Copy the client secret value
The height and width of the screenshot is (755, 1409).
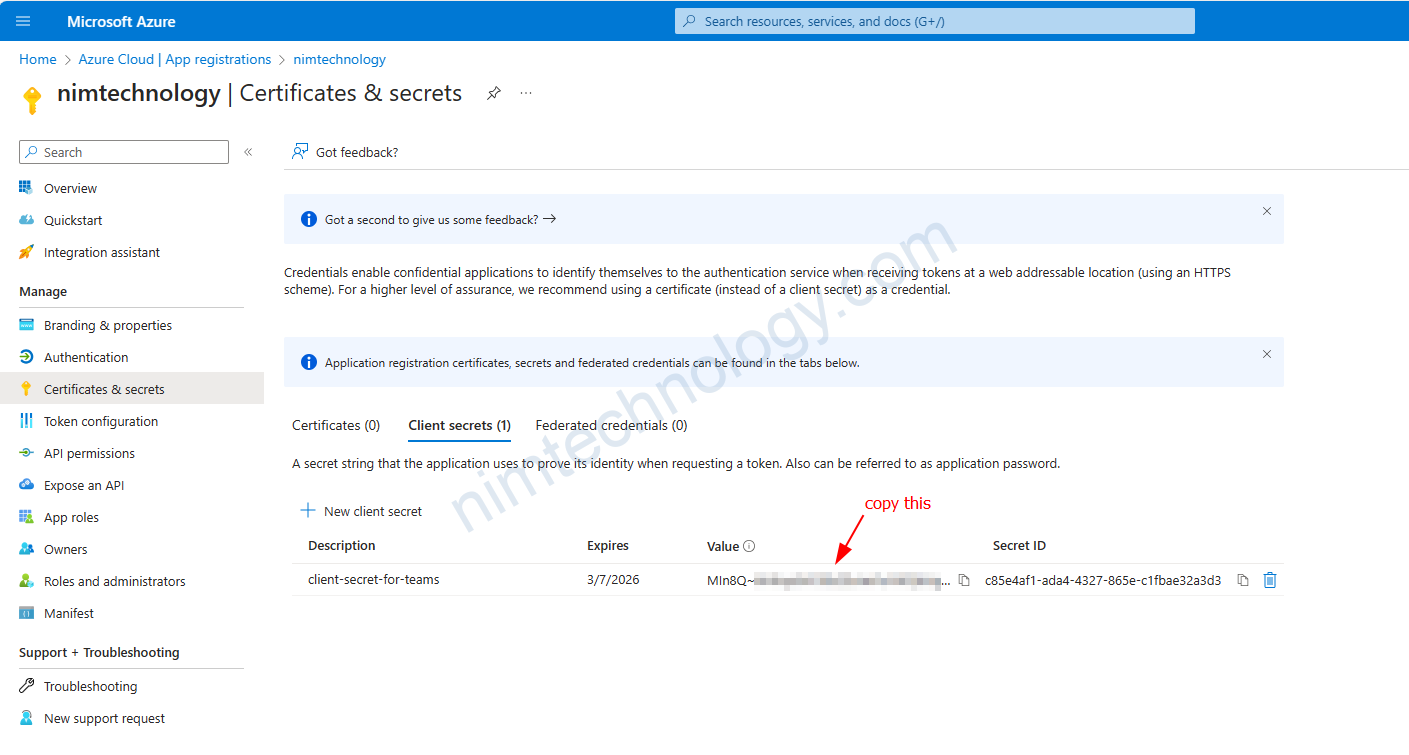(x=964, y=580)
